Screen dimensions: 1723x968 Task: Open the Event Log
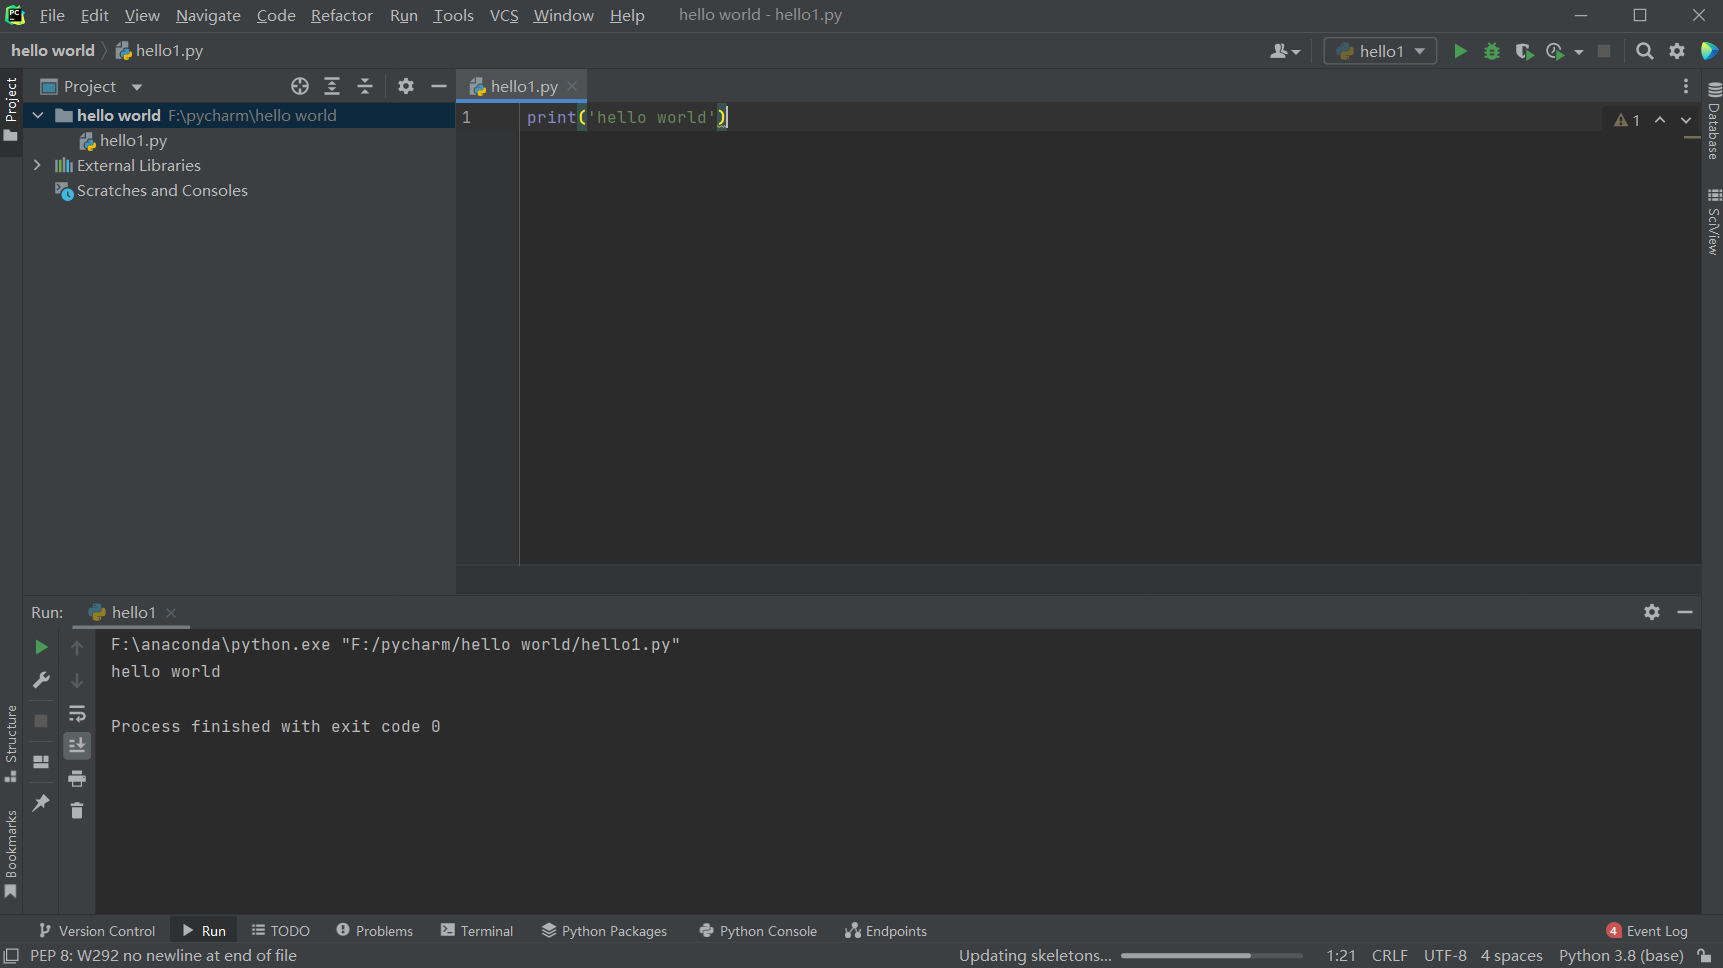1647,931
